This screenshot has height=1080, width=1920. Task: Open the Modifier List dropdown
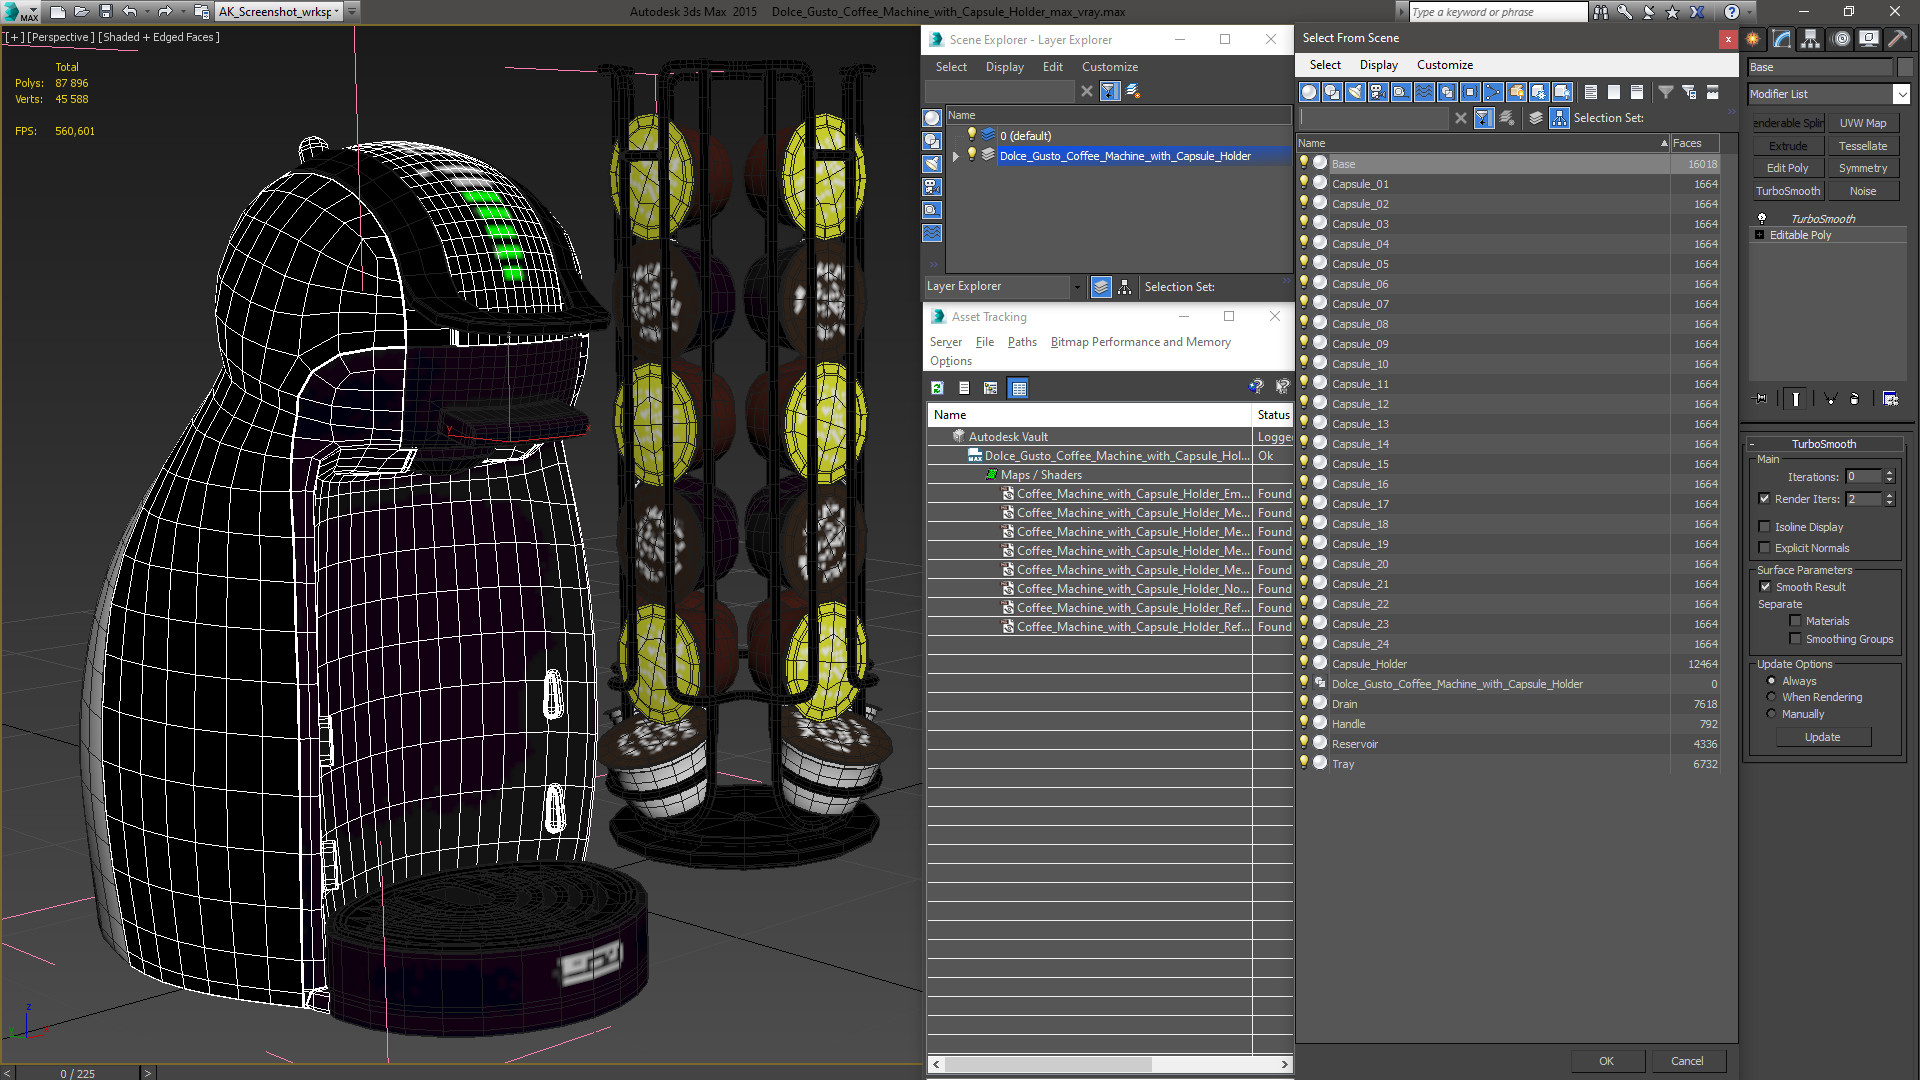tap(1901, 94)
